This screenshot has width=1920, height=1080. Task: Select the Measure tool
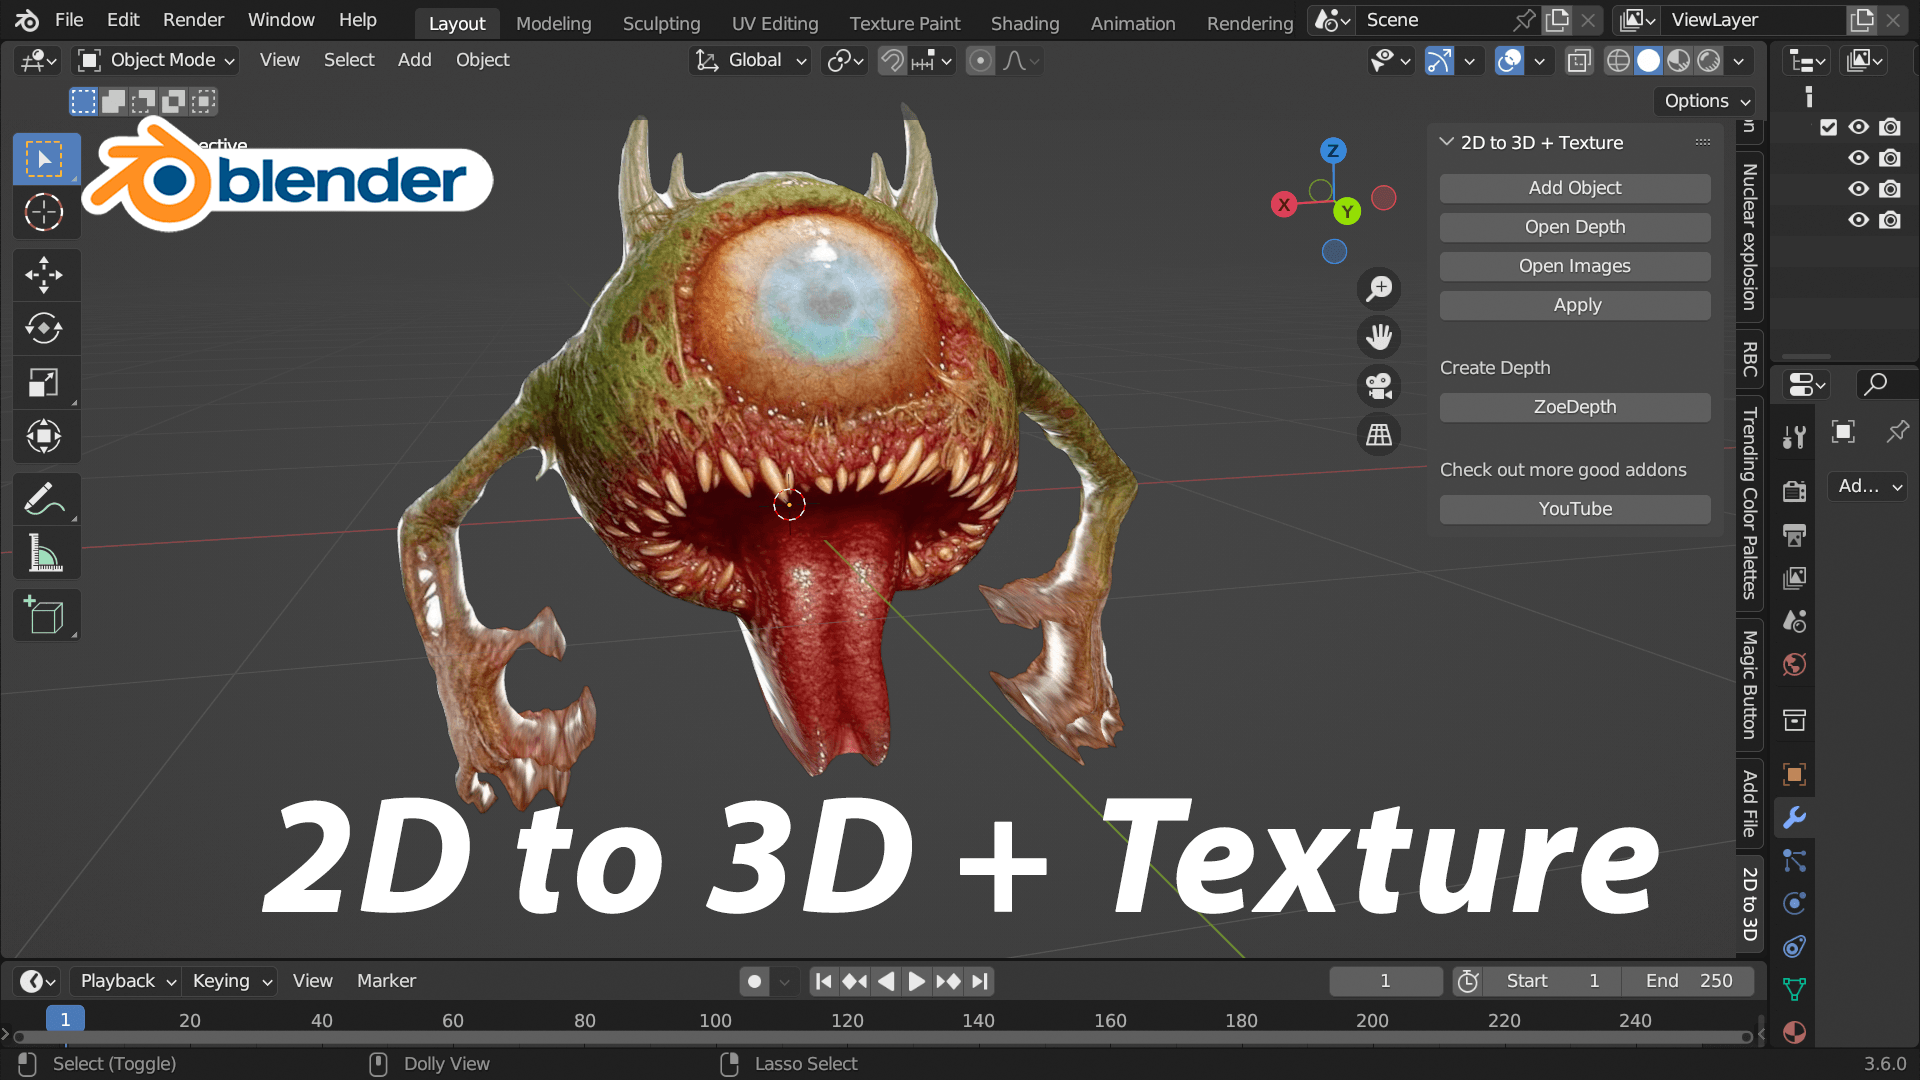tap(45, 553)
